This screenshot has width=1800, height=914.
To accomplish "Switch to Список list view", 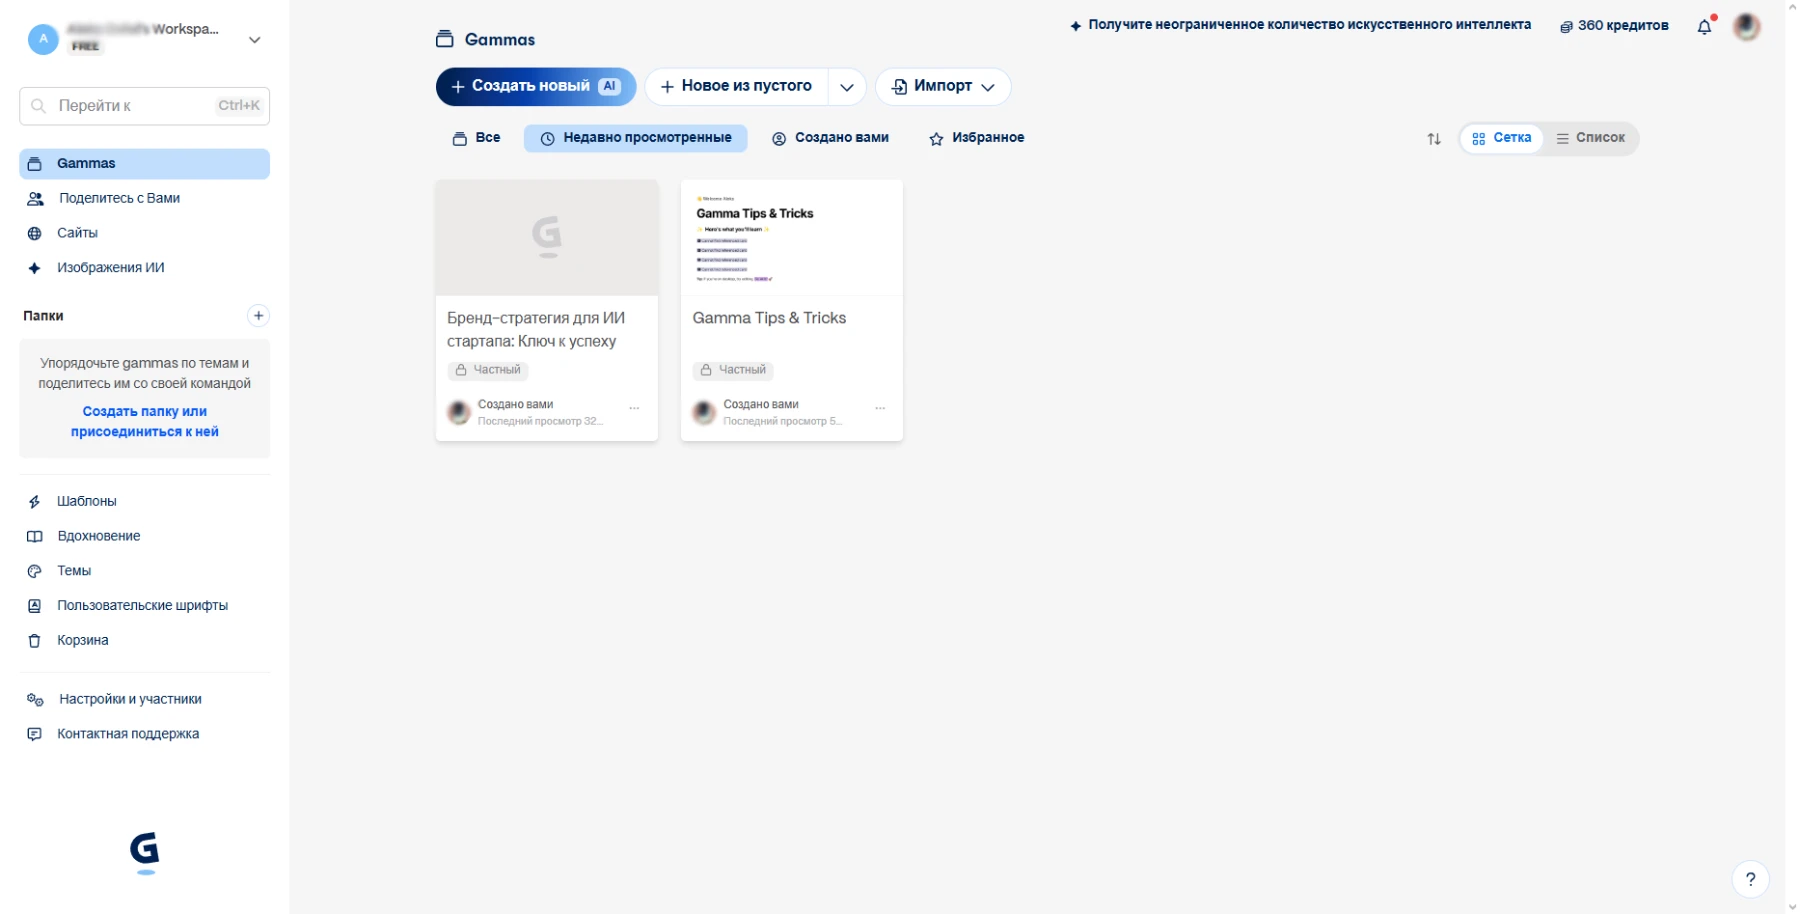I will click(1590, 138).
